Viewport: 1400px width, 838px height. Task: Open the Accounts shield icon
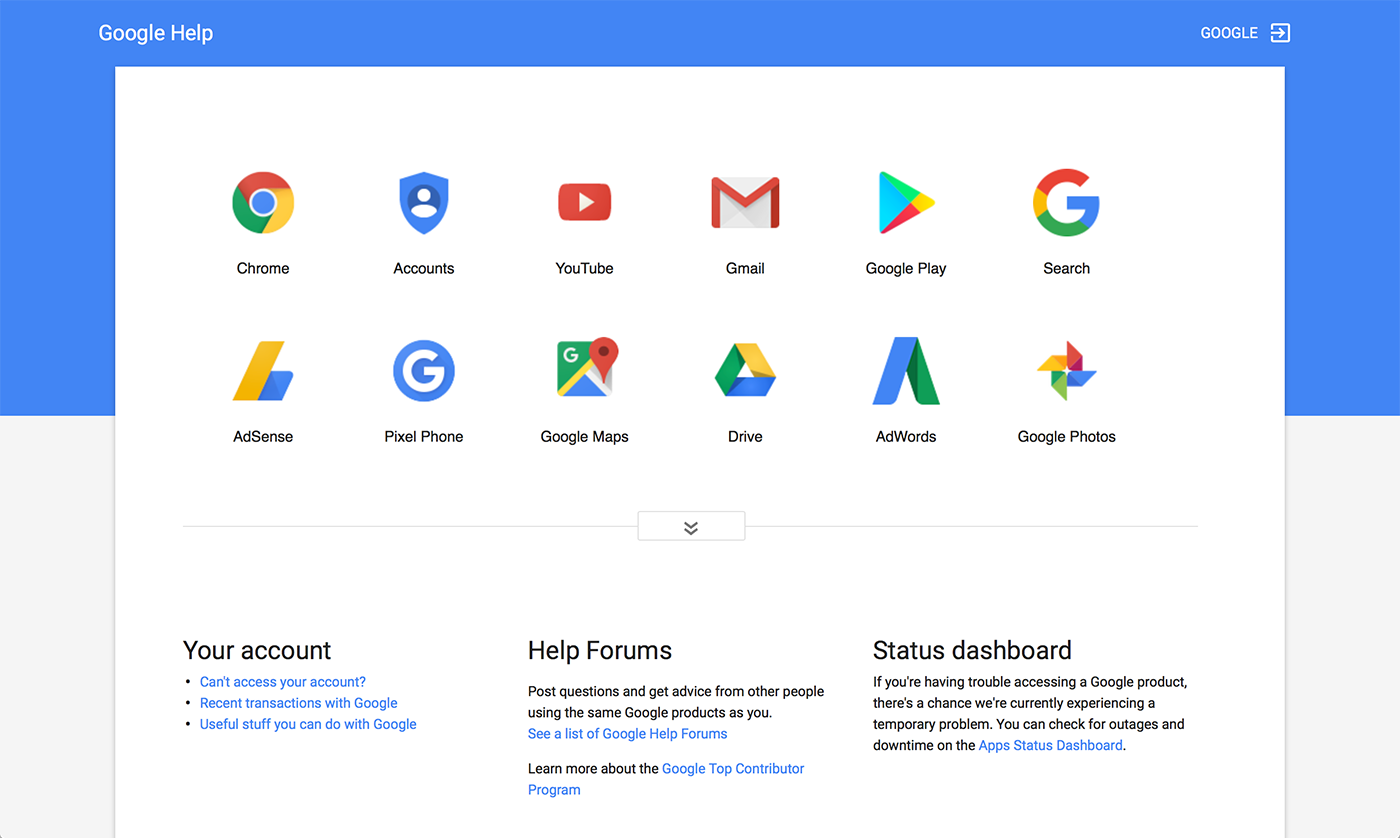[x=424, y=203]
